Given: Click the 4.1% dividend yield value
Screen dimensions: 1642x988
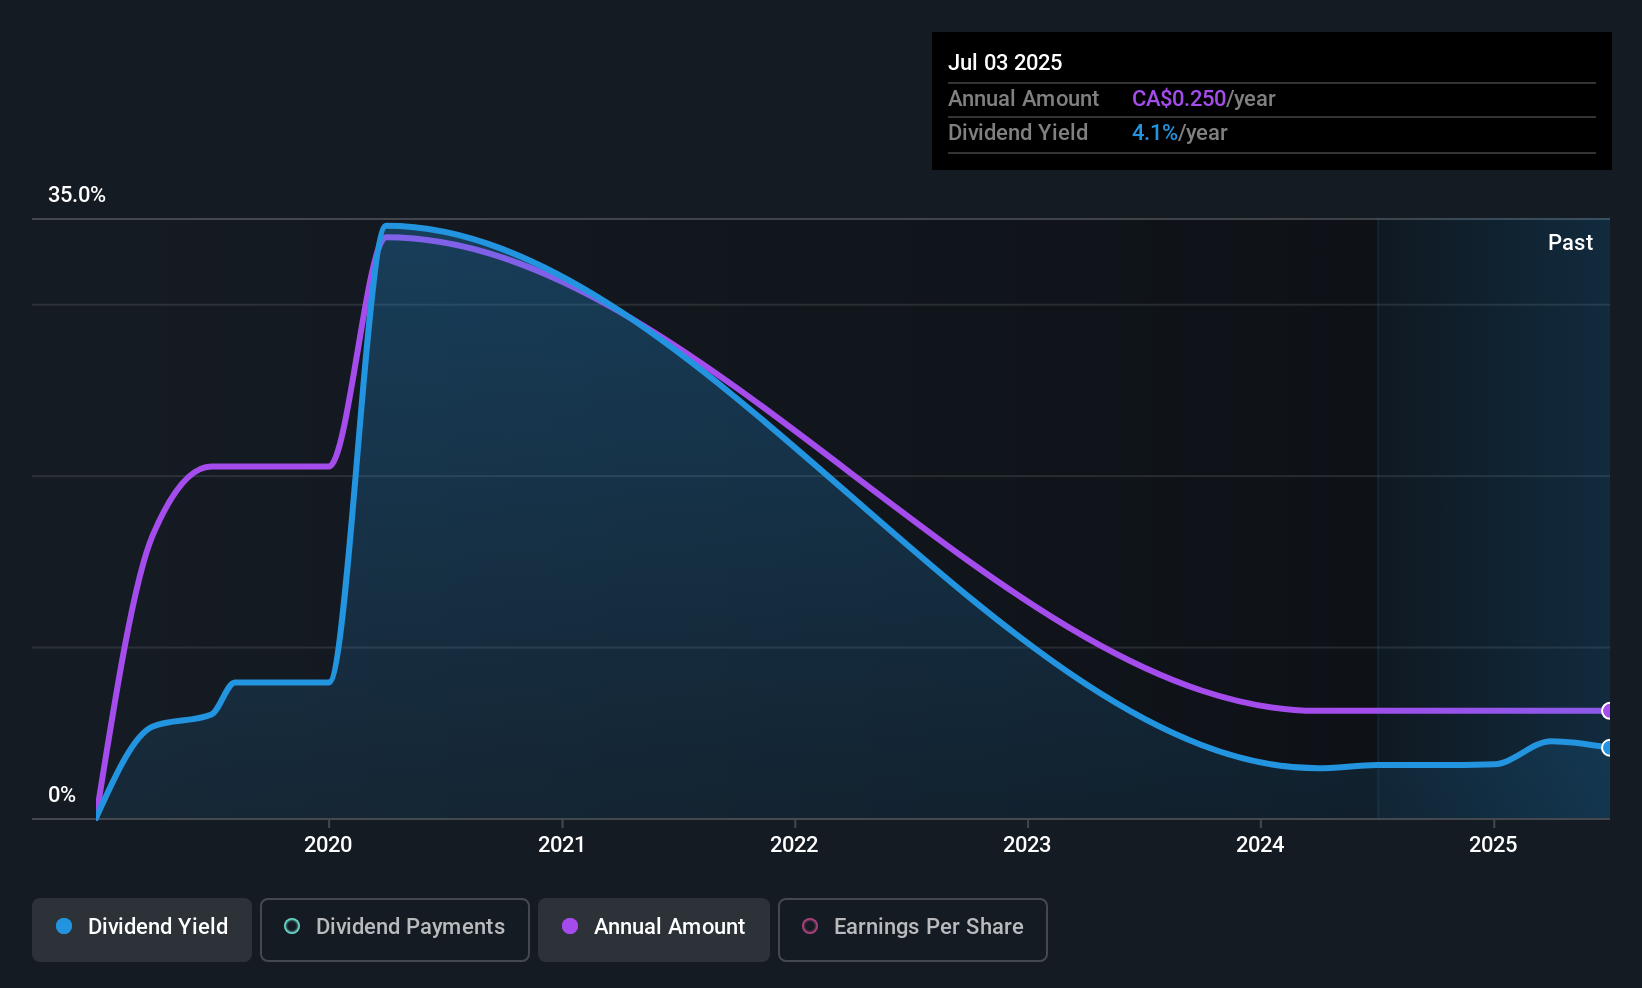Looking at the screenshot, I should click(1155, 133).
